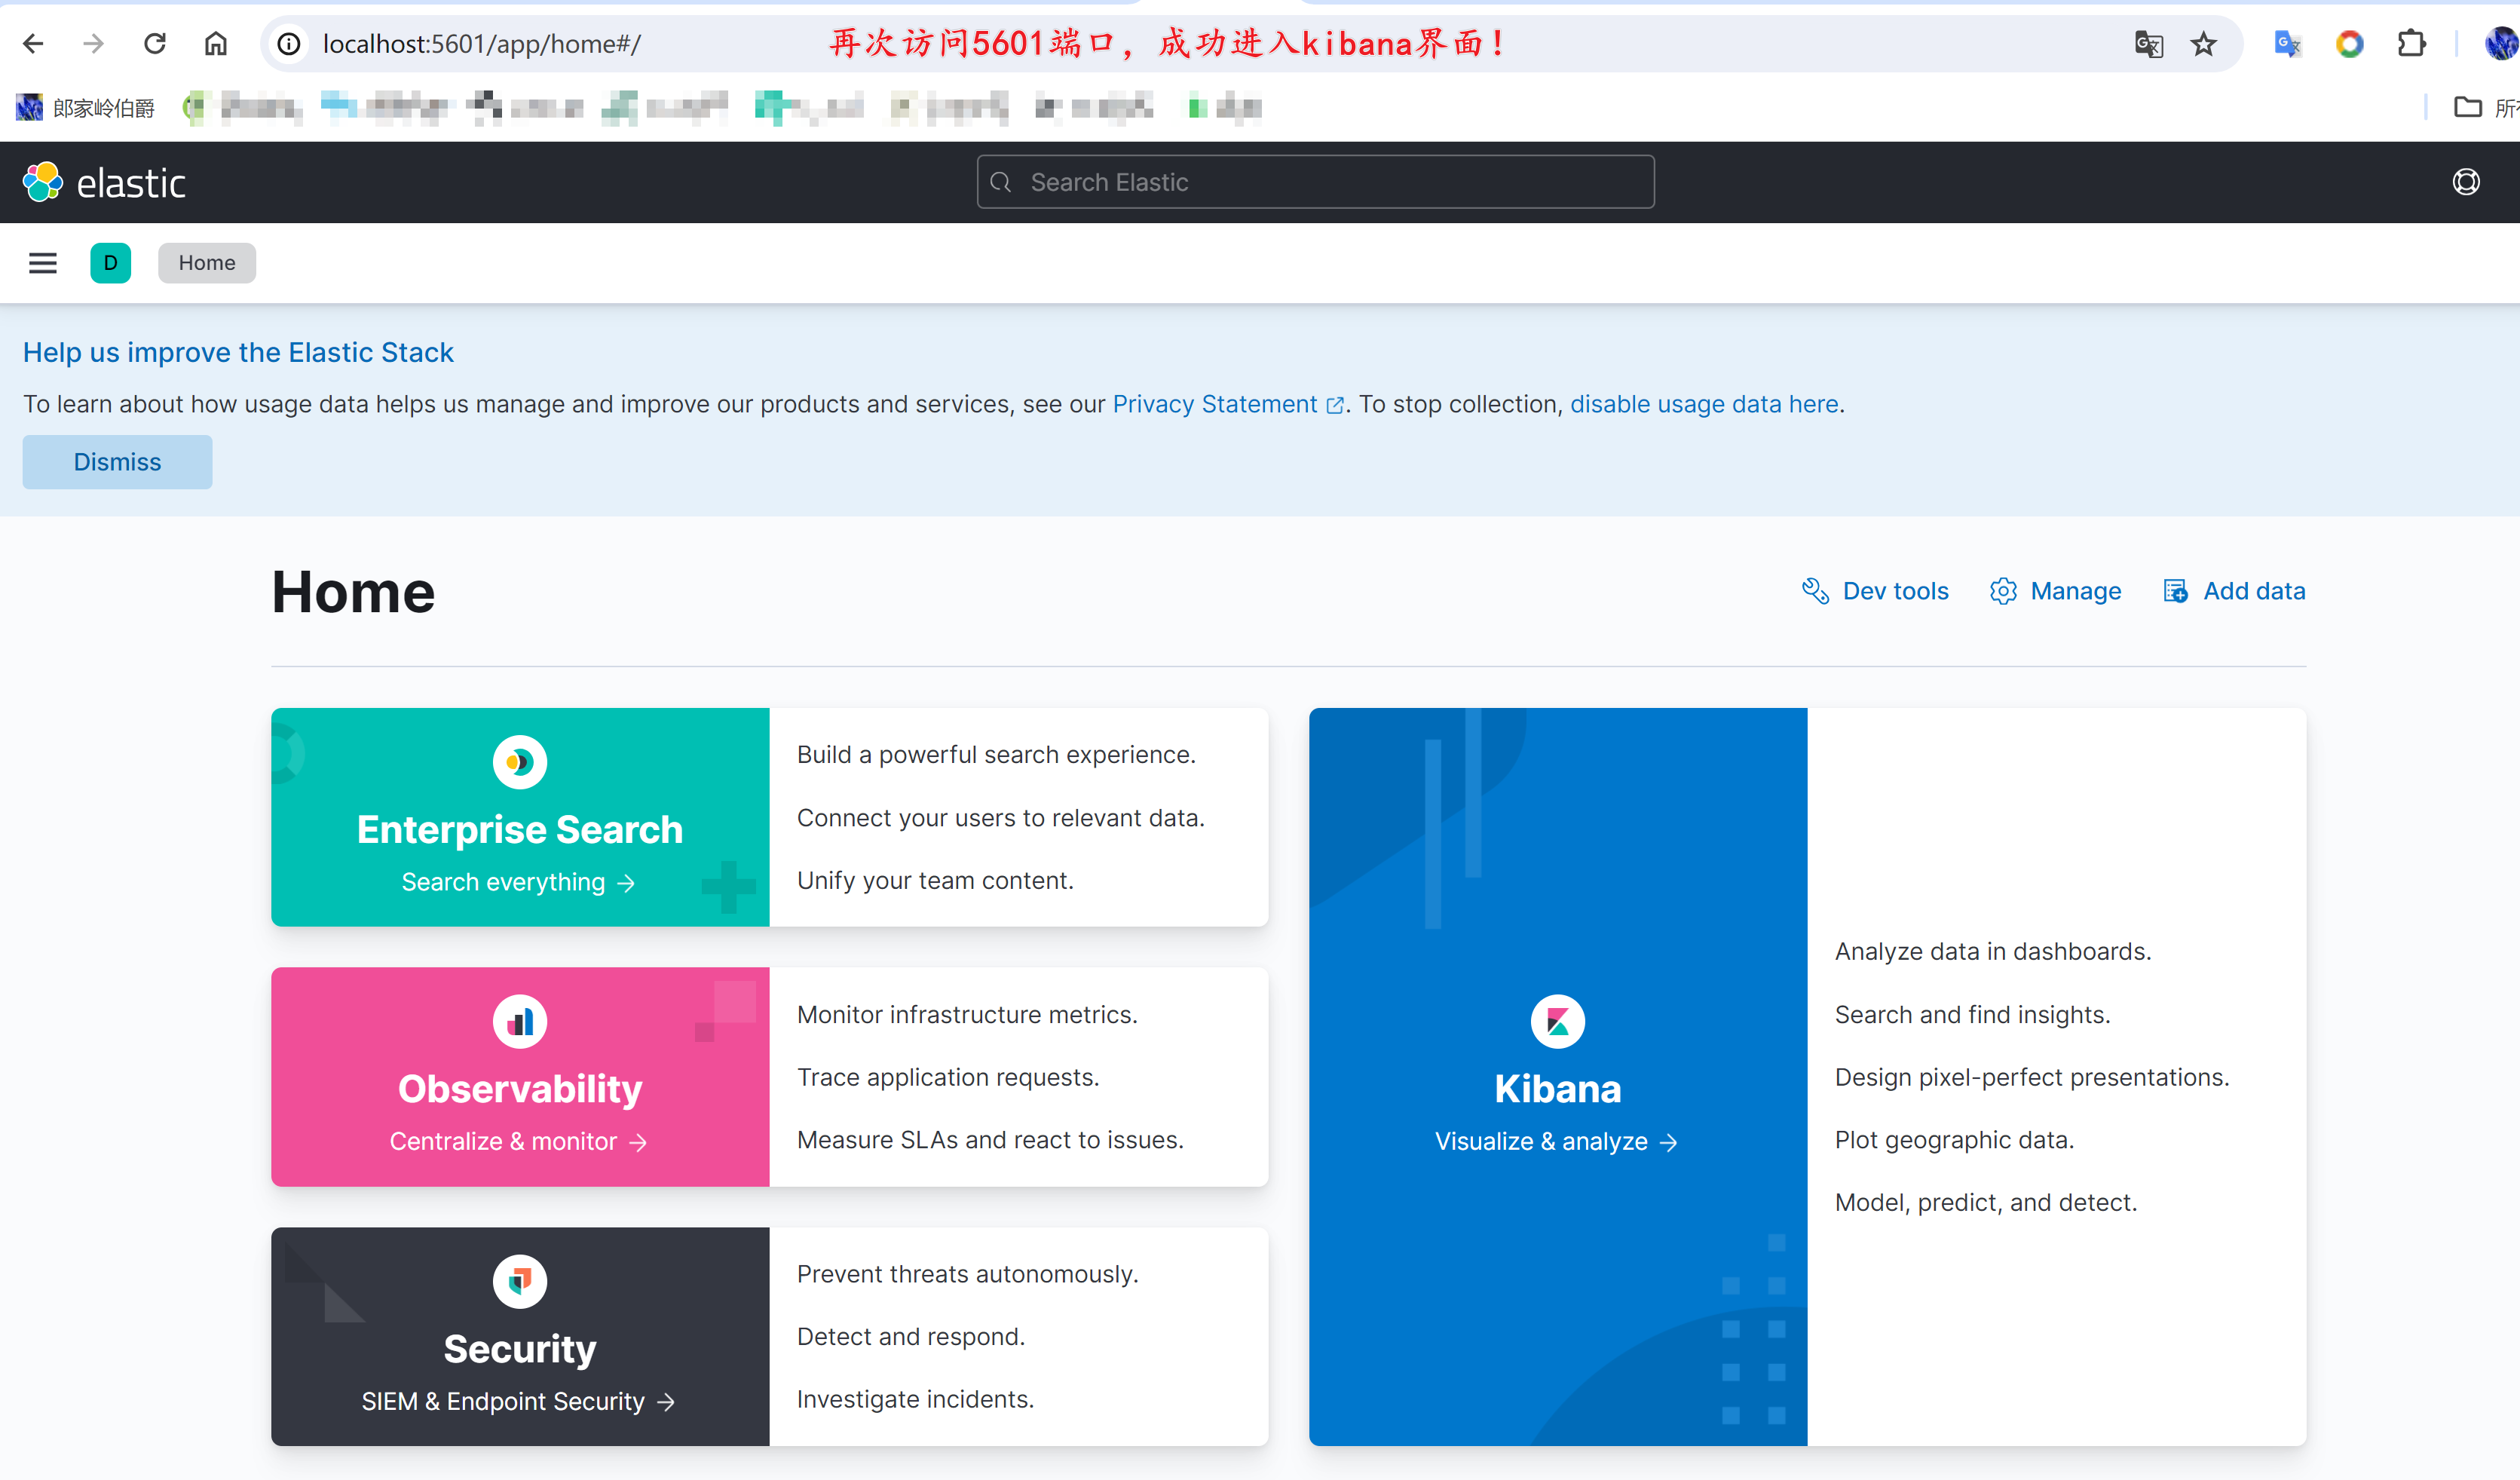2520x1480 pixels.
Task: Click text Model, predict, and detect
Action: [1986, 1203]
